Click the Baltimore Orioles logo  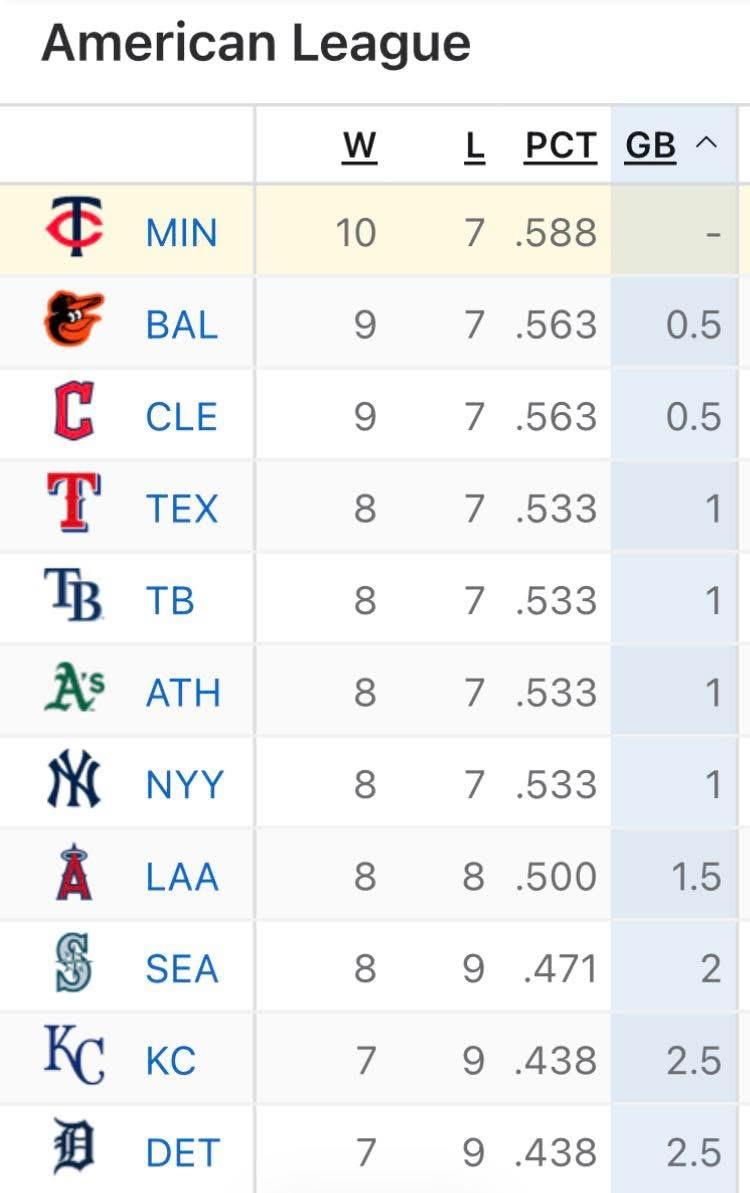pyautogui.click(x=74, y=320)
